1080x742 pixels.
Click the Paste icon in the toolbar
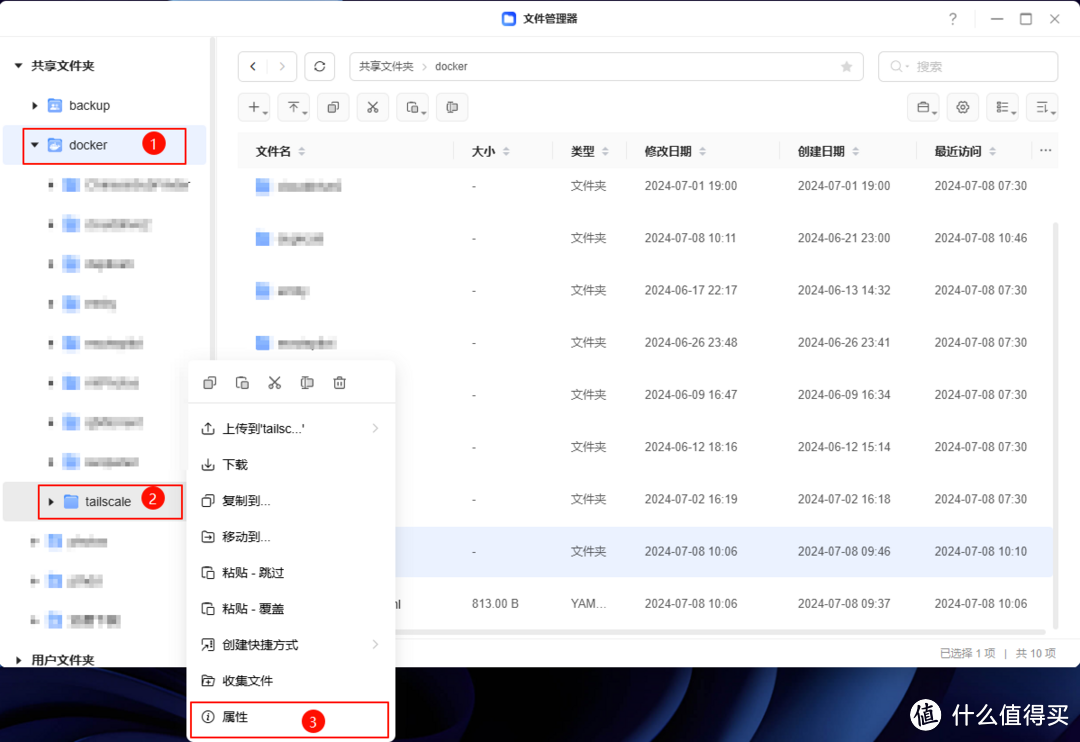tap(412, 107)
